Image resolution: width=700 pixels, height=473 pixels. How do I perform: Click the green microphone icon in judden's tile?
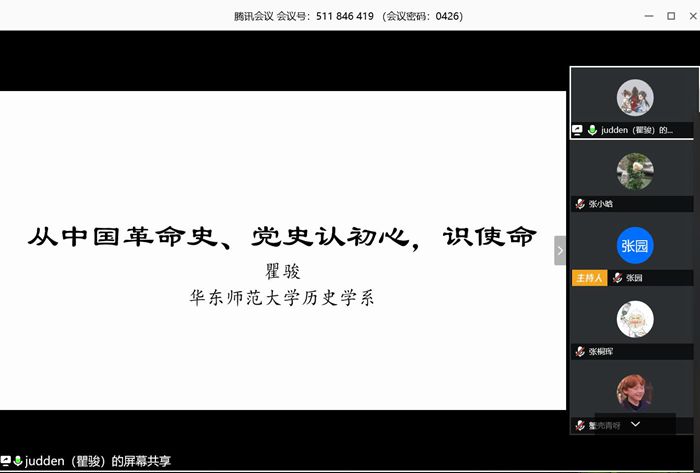click(592, 130)
